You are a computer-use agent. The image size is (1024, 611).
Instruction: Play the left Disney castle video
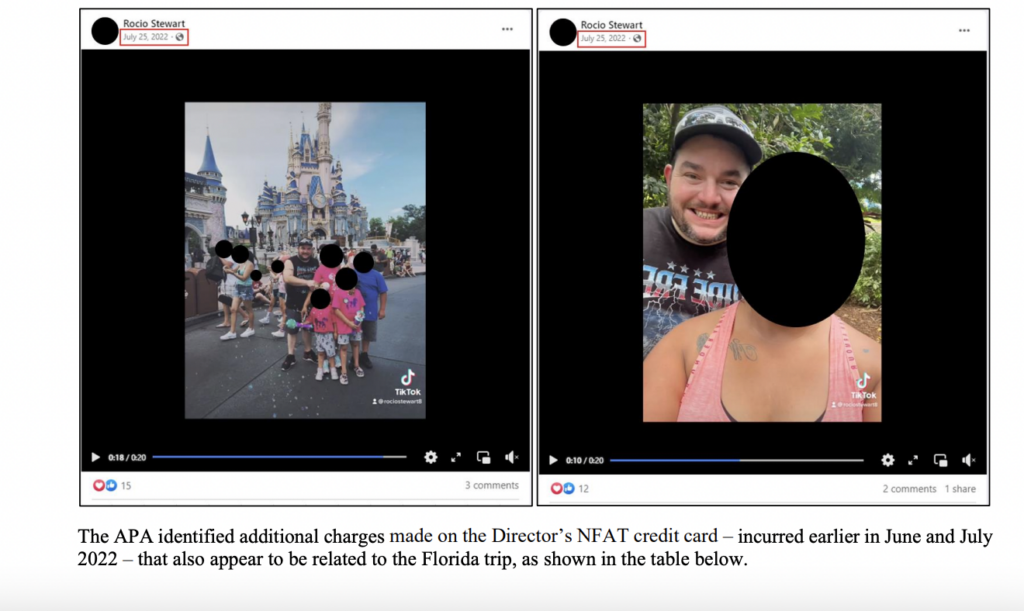point(96,457)
